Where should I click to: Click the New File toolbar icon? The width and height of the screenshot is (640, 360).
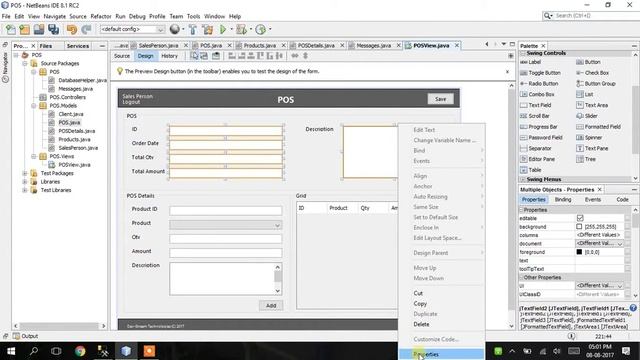pyautogui.click(x=11, y=29)
